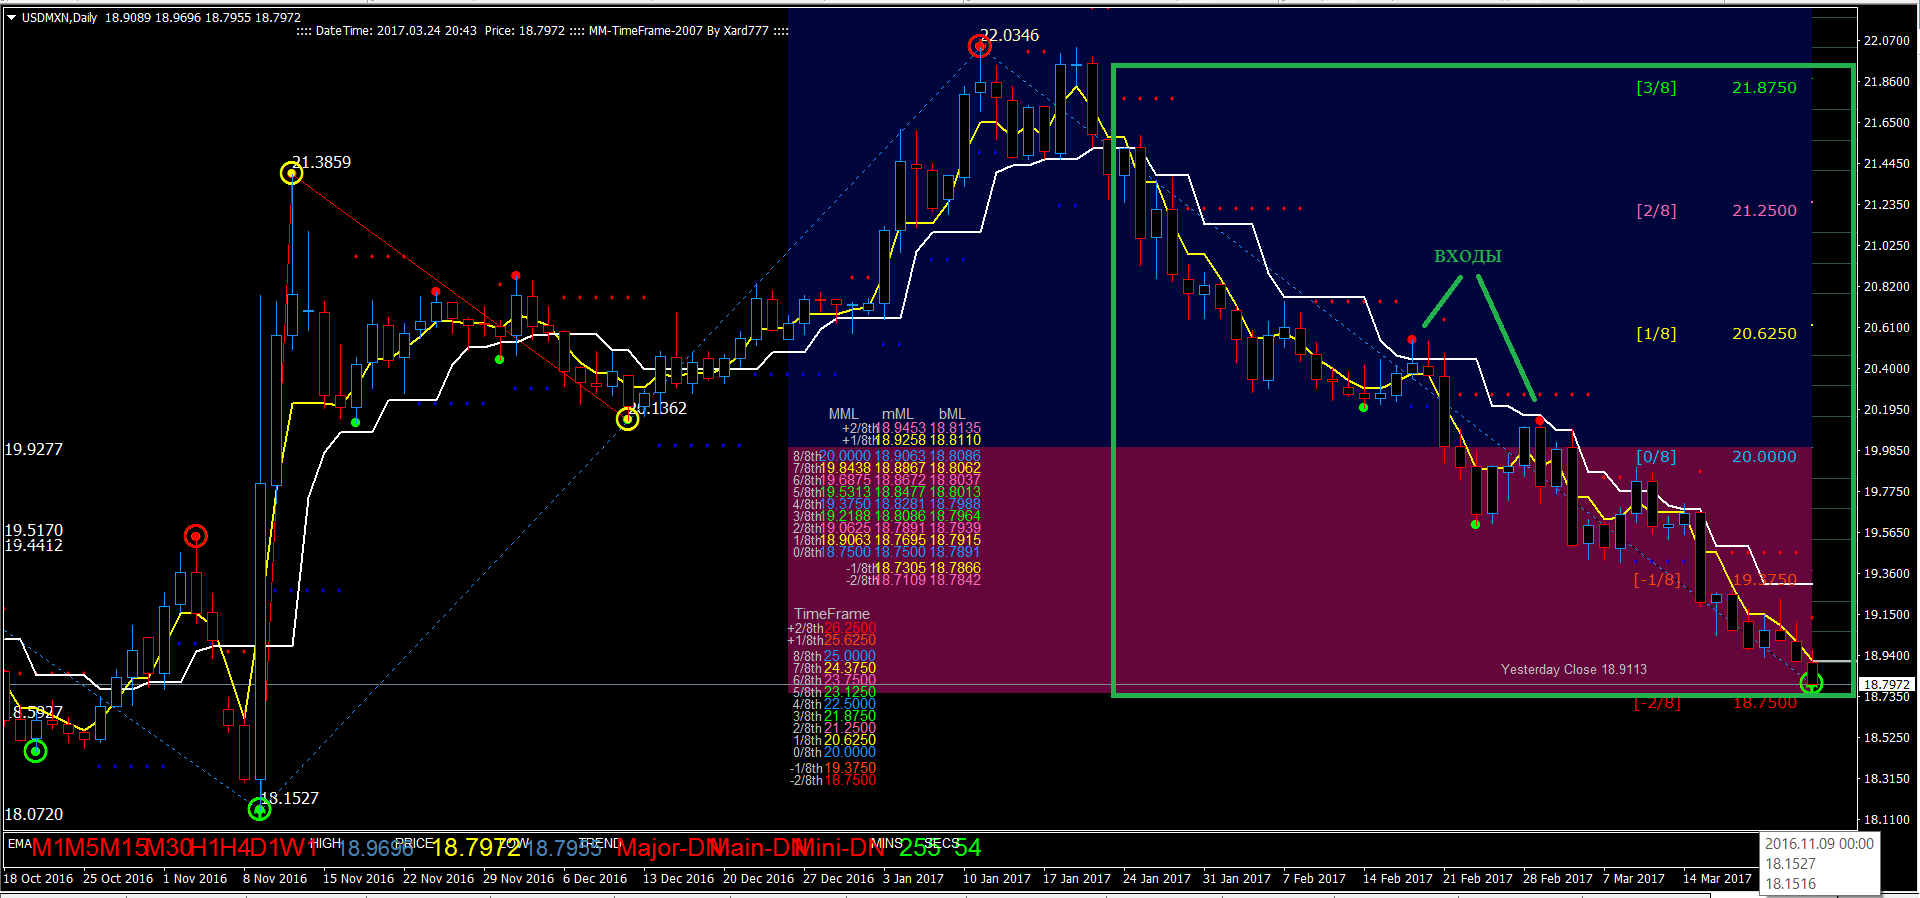Click the 8/8th 25.0000 TimeFrame row

tap(834, 656)
